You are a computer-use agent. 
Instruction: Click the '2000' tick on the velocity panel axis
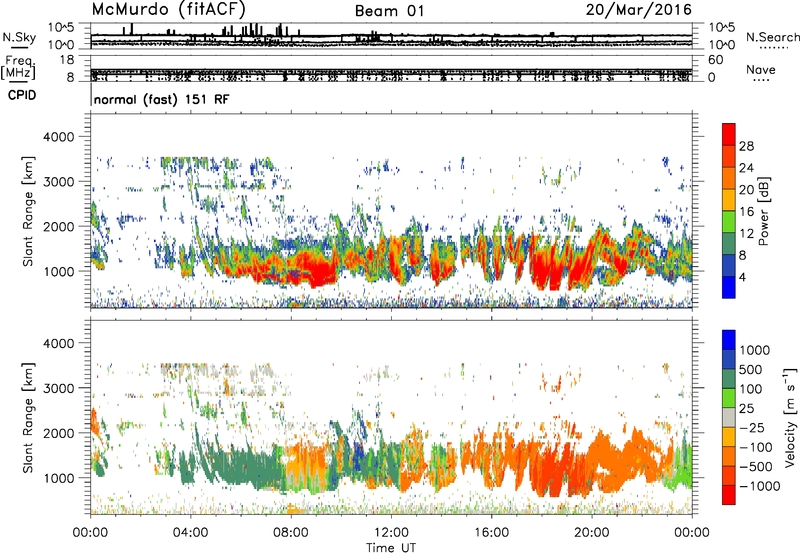[x=61, y=433]
